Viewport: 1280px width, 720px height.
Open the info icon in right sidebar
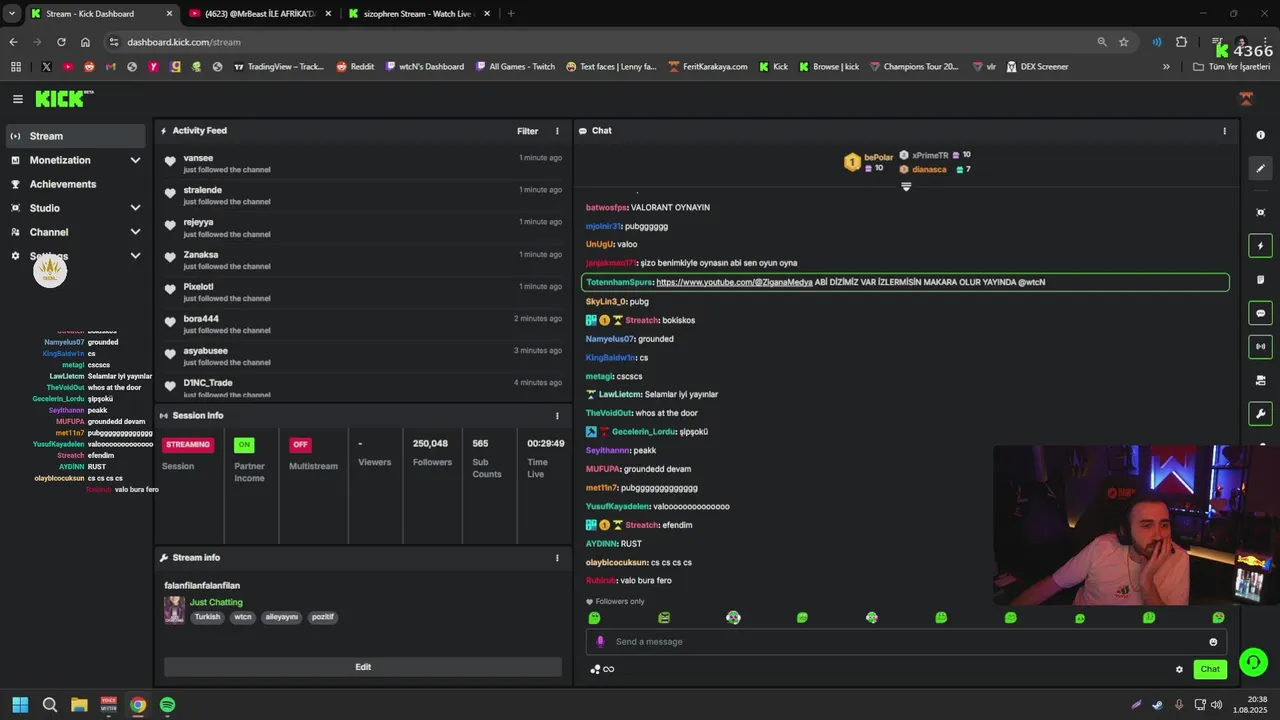1260,135
